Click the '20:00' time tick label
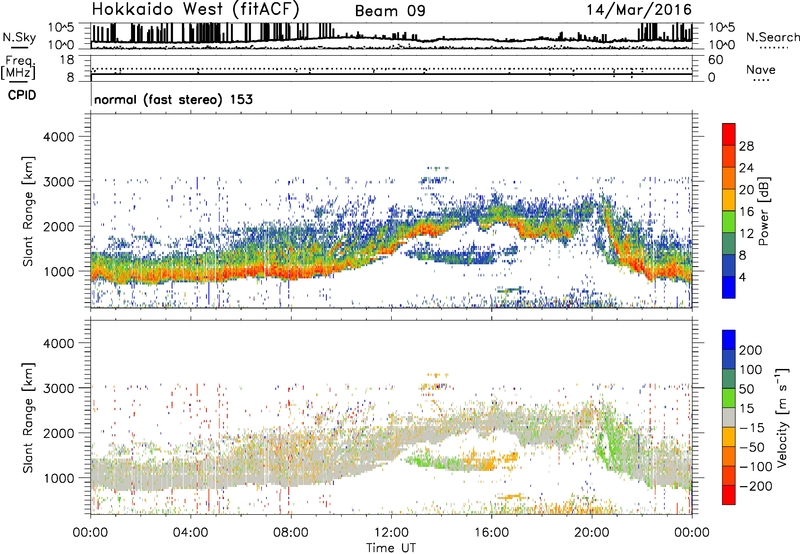 coord(591,533)
